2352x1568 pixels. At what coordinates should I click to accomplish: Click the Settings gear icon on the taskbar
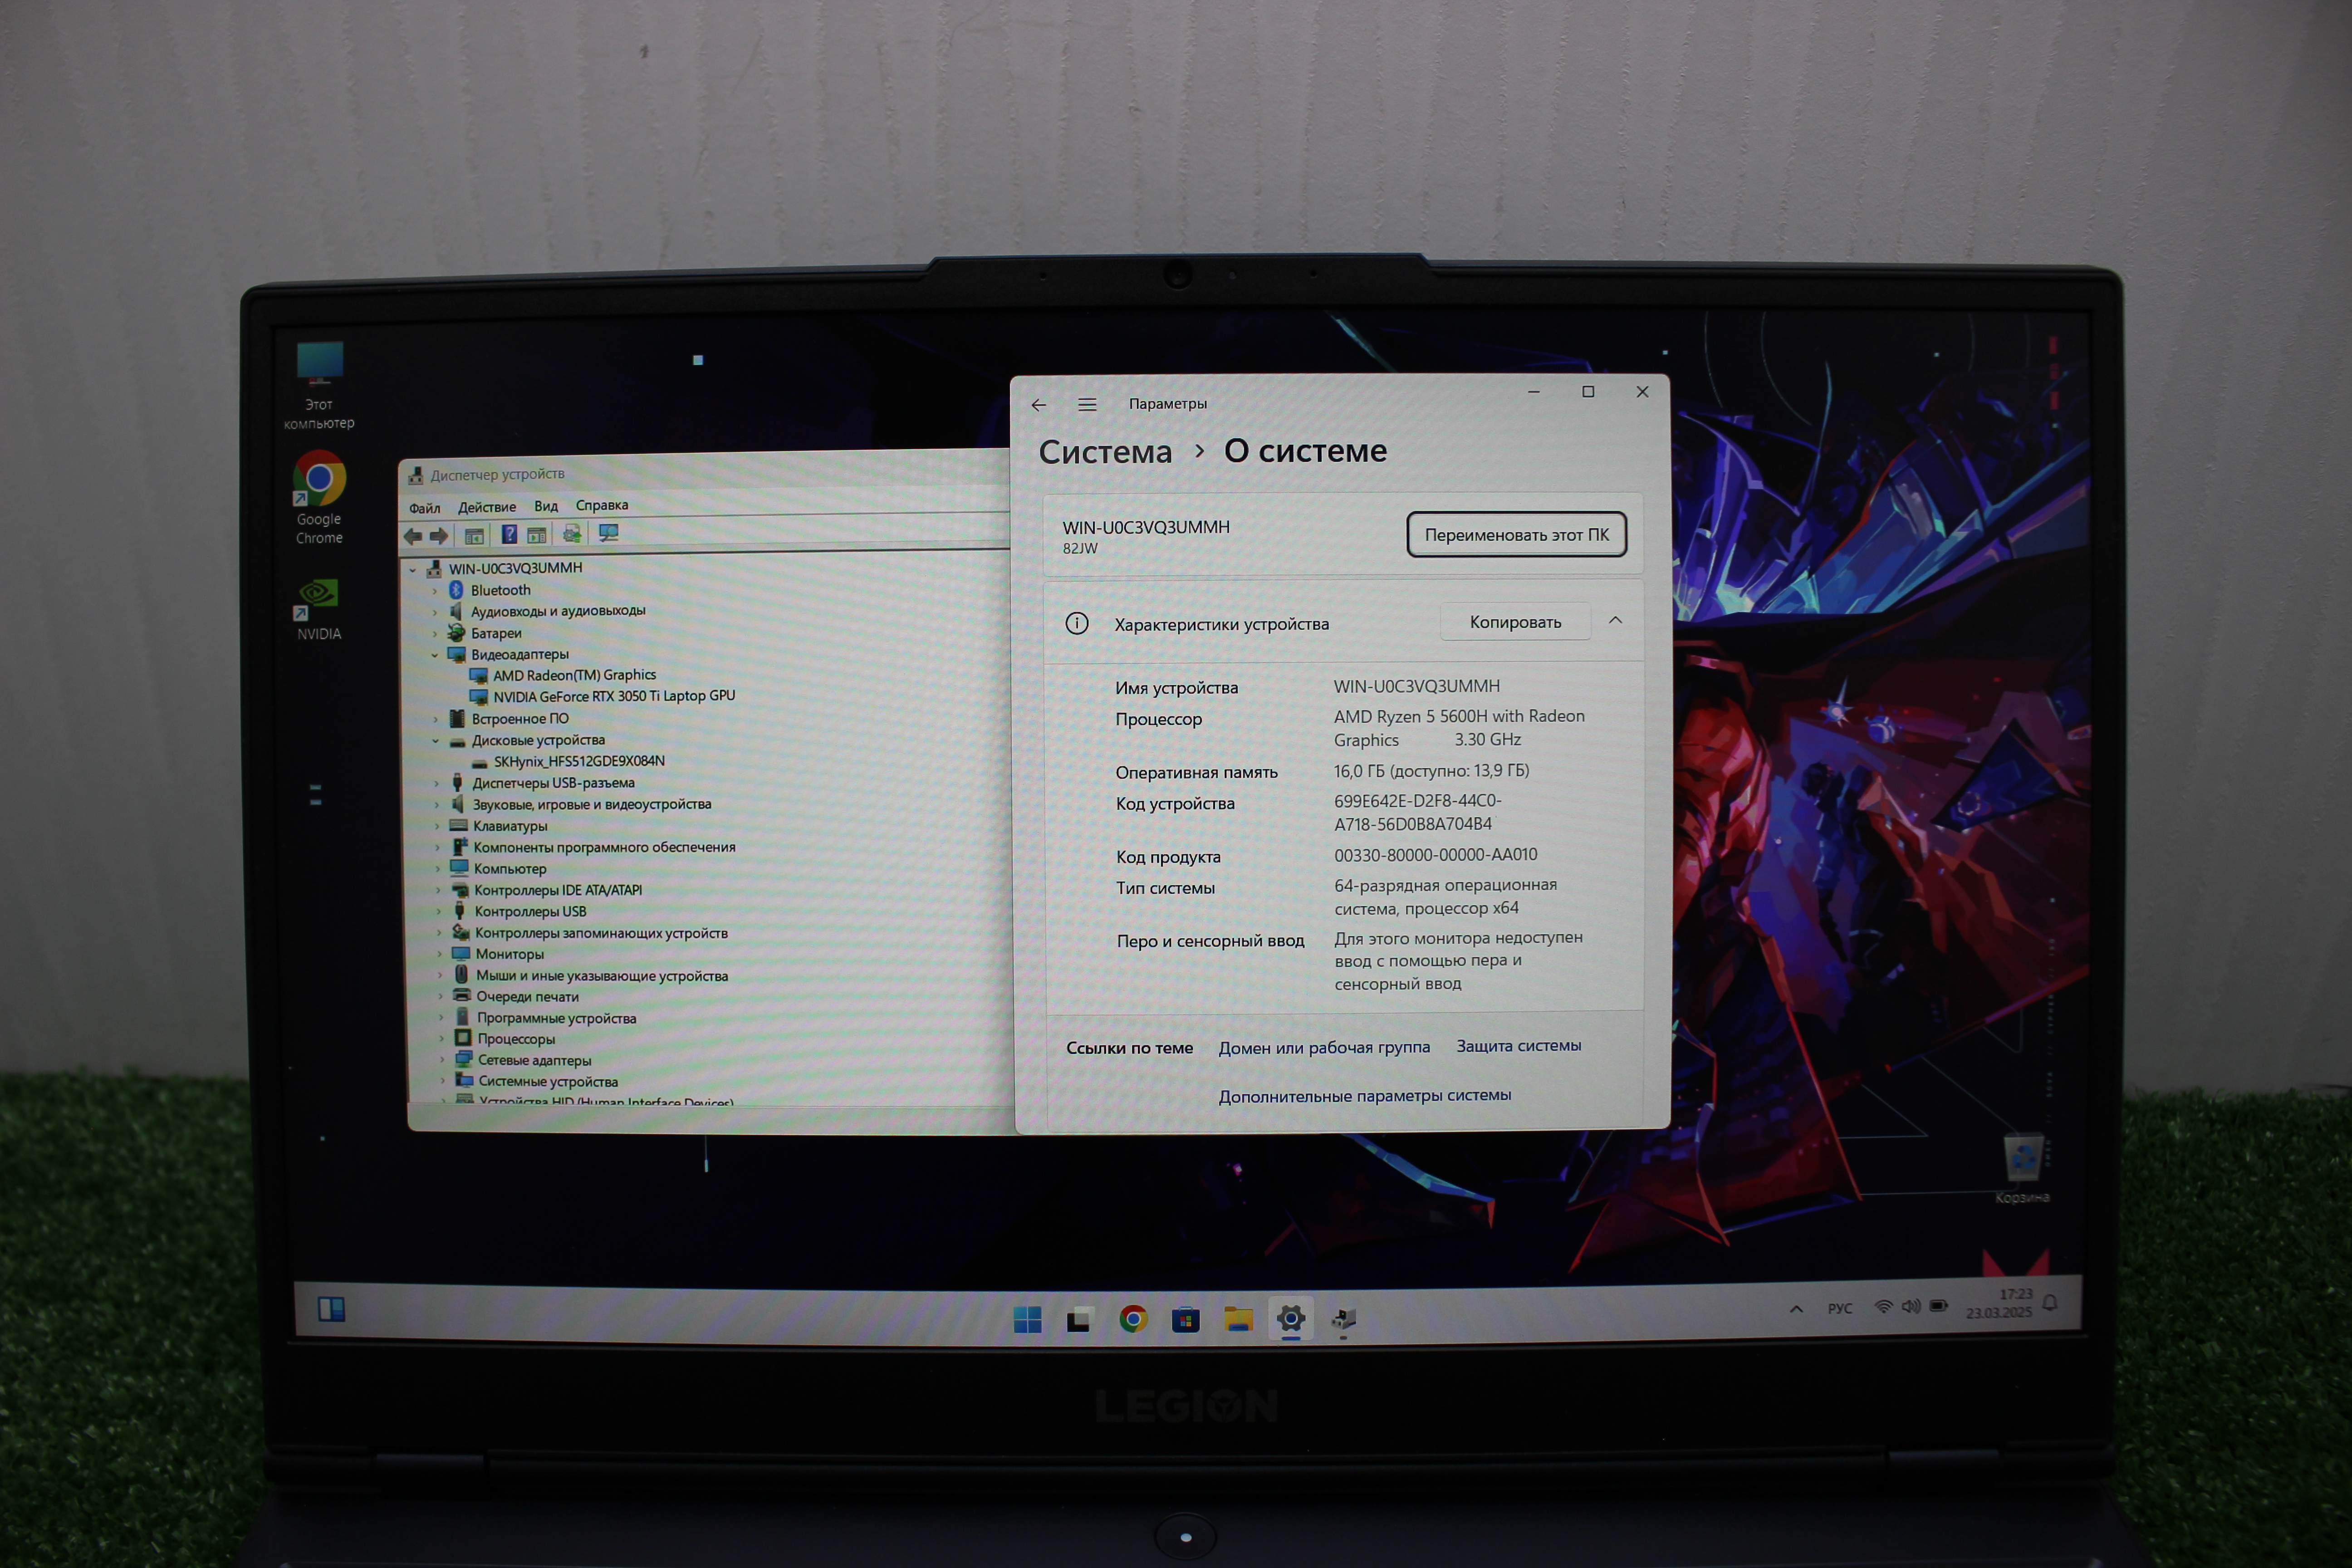[1290, 1319]
